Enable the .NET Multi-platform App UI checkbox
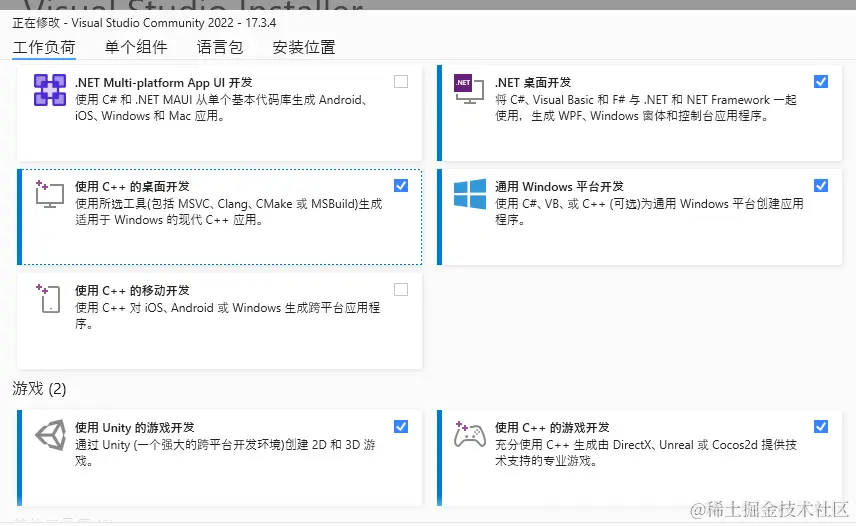The height and width of the screenshot is (526, 856). point(401,82)
